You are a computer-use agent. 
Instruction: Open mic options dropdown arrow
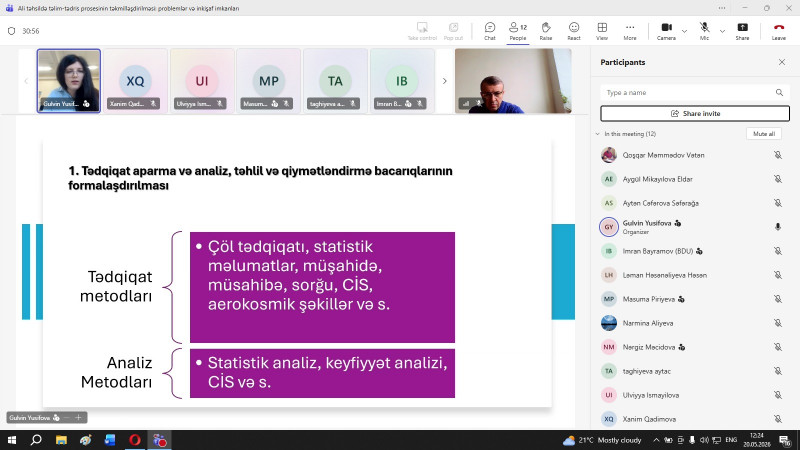point(722,31)
